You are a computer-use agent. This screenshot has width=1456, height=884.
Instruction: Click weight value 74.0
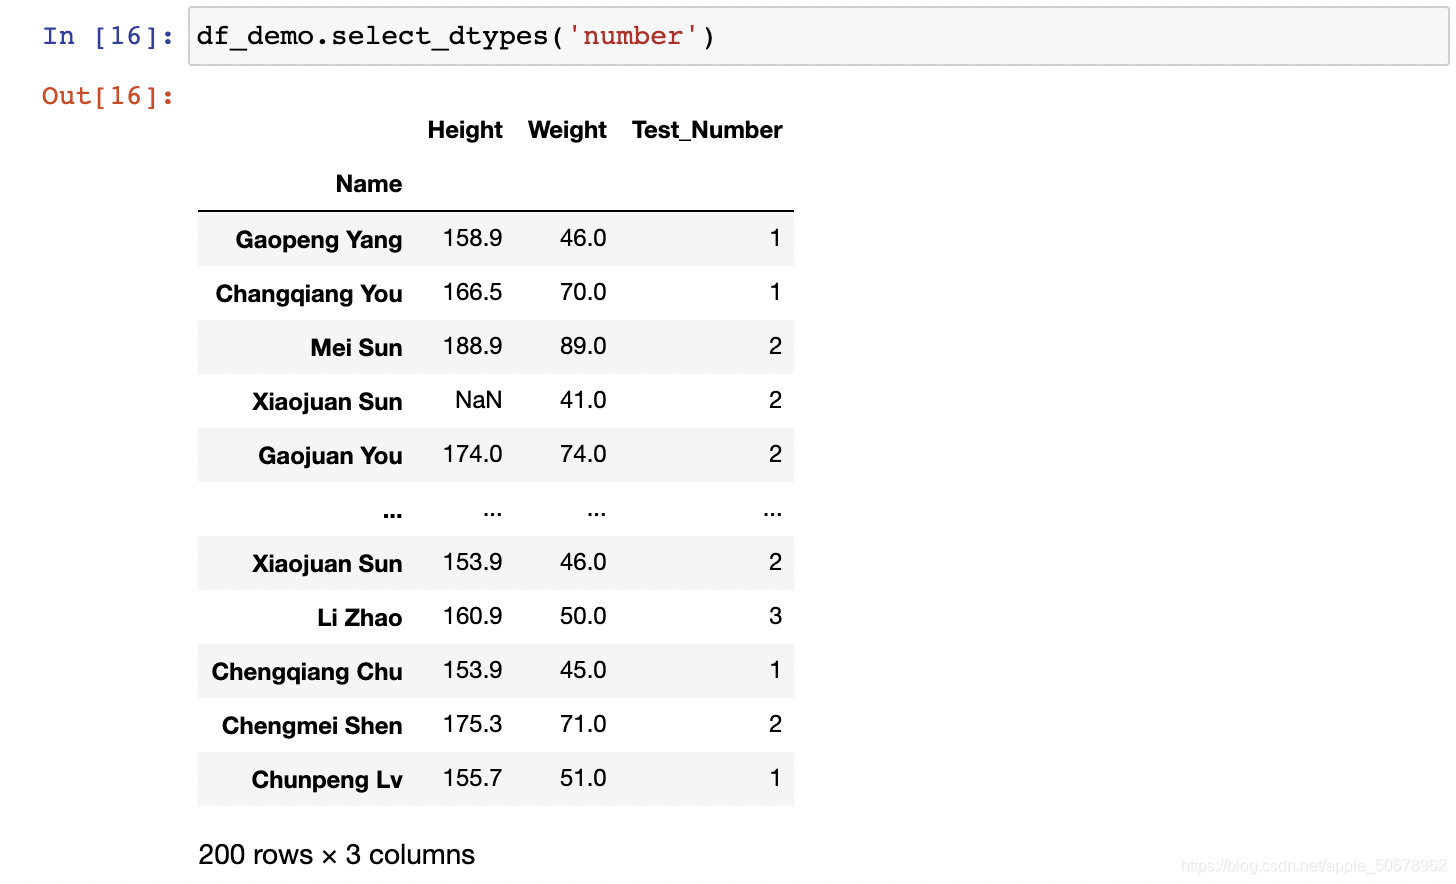(x=583, y=454)
